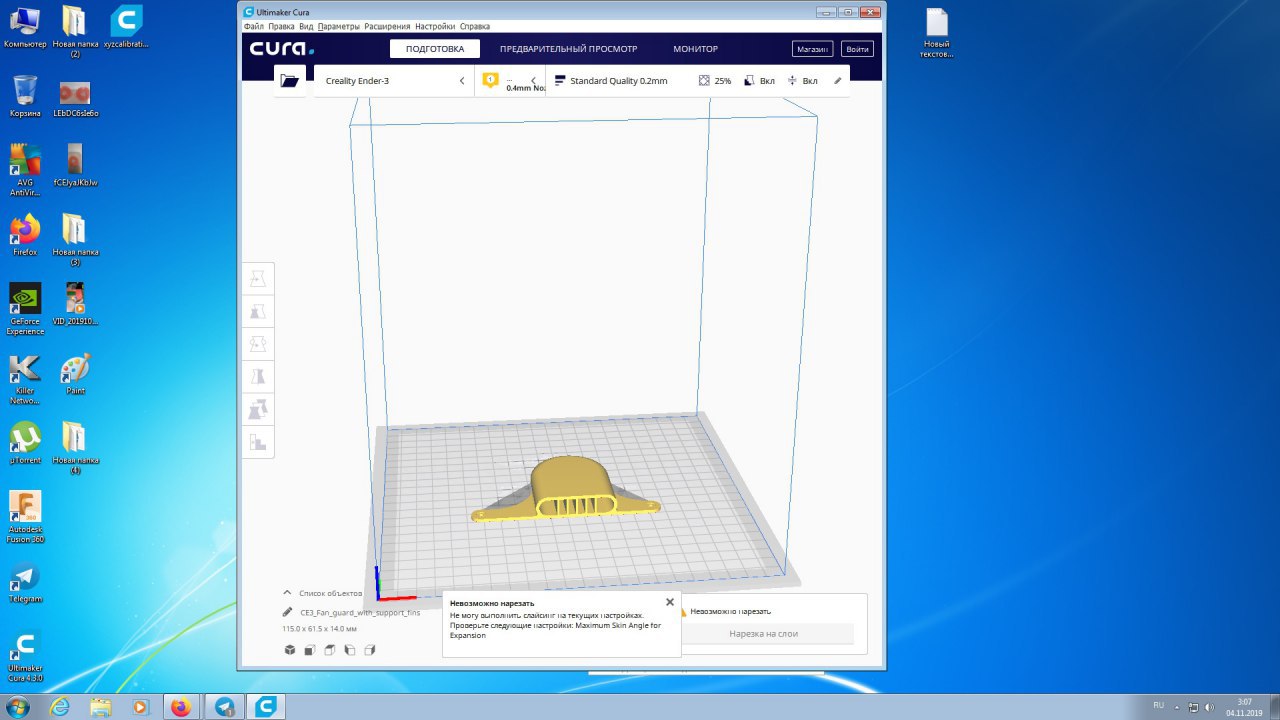This screenshot has height=720, width=1280.
Task: Click the 'Магазин' marketplace button
Action: (x=813, y=49)
